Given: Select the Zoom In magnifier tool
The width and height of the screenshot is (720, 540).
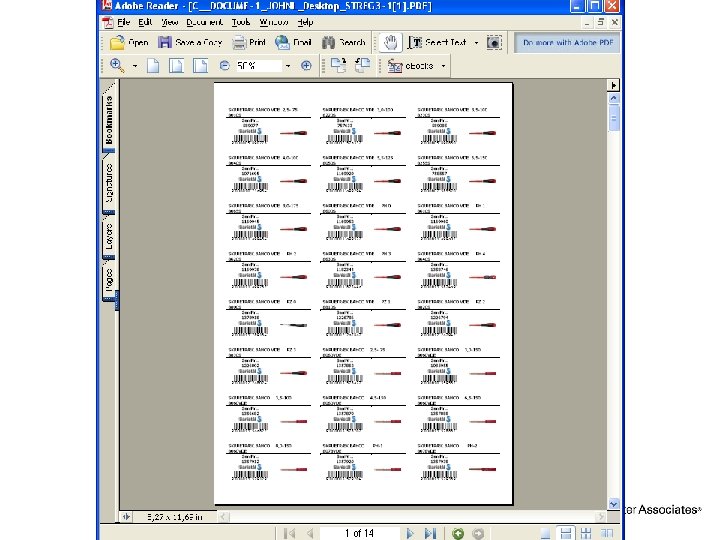Looking at the screenshot, I should [x=118, y=66].
